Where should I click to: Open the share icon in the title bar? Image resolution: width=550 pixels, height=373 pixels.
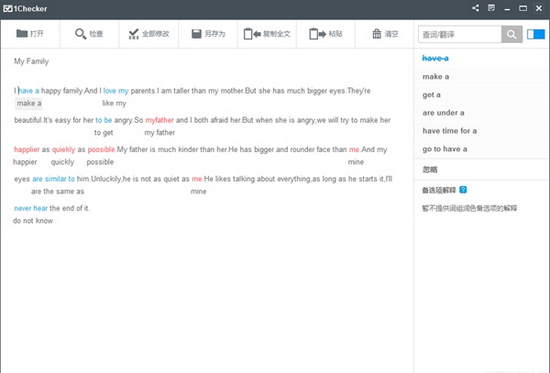point(475,8)
